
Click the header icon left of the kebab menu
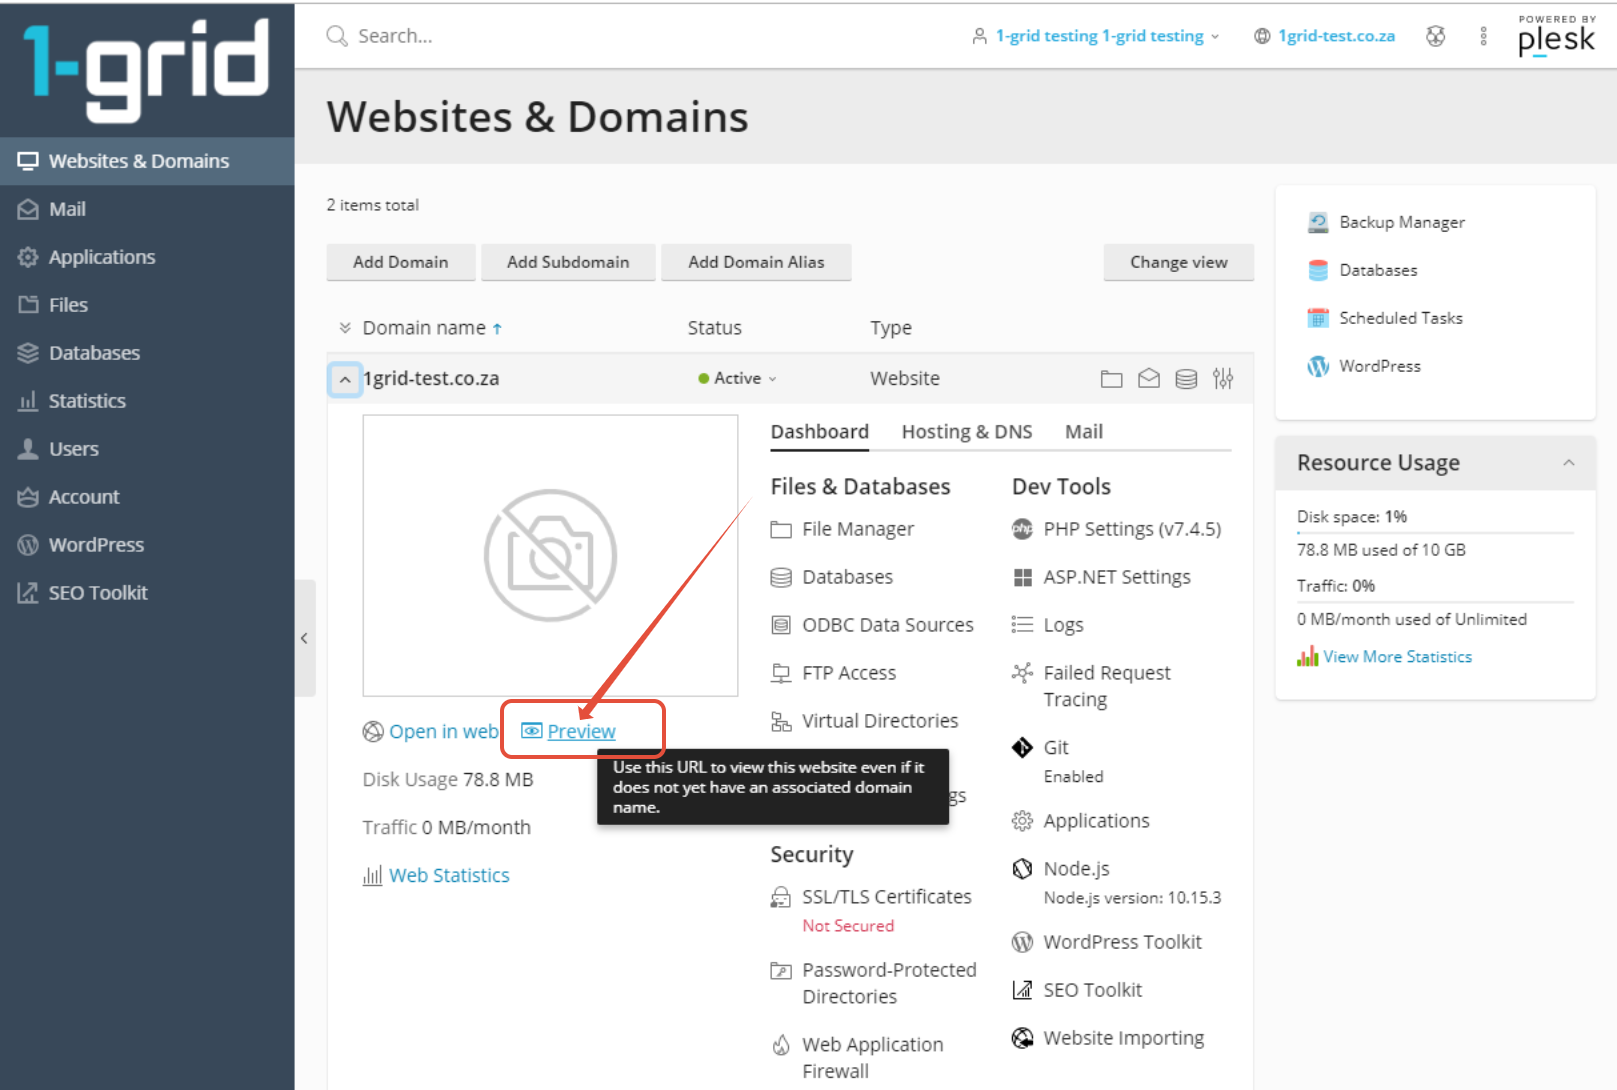coord(1436,36)
